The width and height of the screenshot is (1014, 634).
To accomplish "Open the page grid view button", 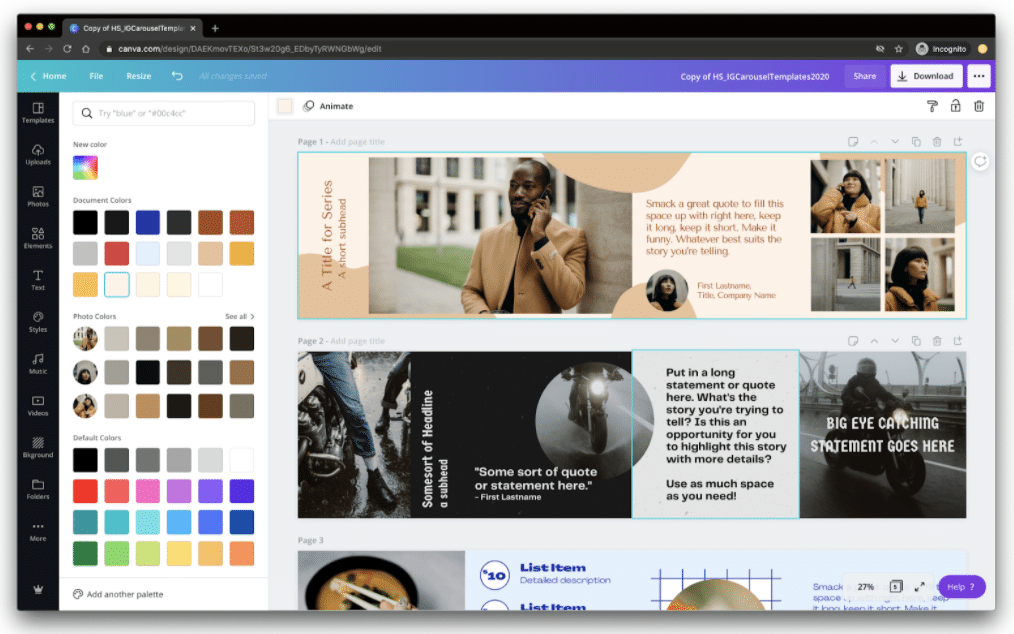I will (x=896, y=587).
